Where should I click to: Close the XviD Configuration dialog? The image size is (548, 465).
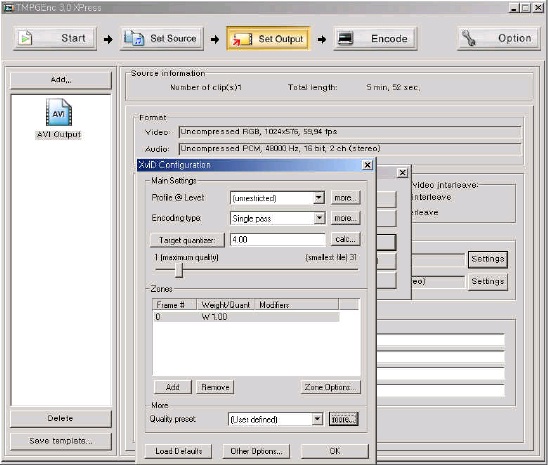(367, 165)
